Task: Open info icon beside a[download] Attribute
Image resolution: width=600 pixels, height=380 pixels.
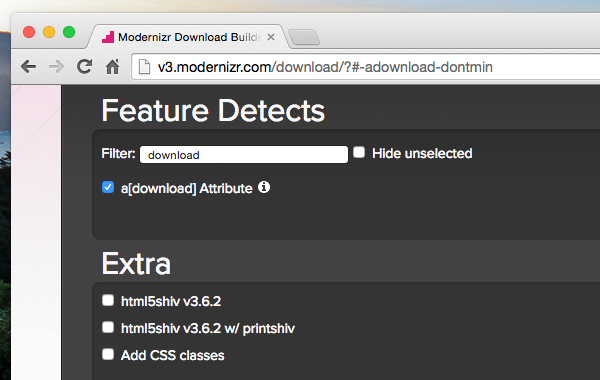Action: point(264,187)
